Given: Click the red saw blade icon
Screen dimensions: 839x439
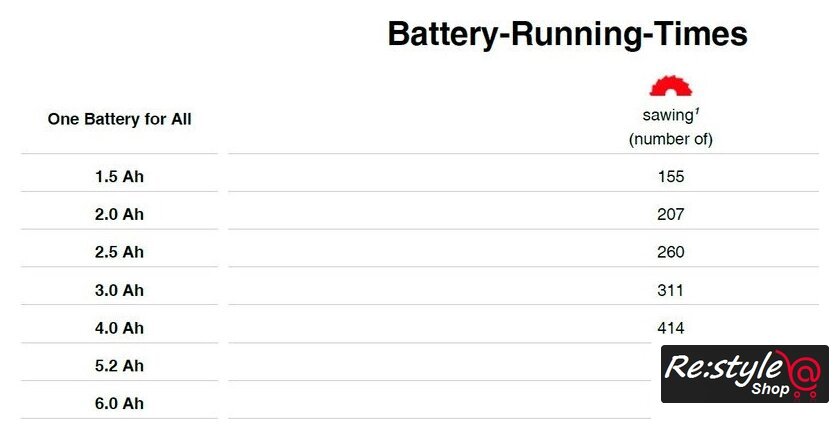Looking at the screenshot, I should (x=670, y=86).
